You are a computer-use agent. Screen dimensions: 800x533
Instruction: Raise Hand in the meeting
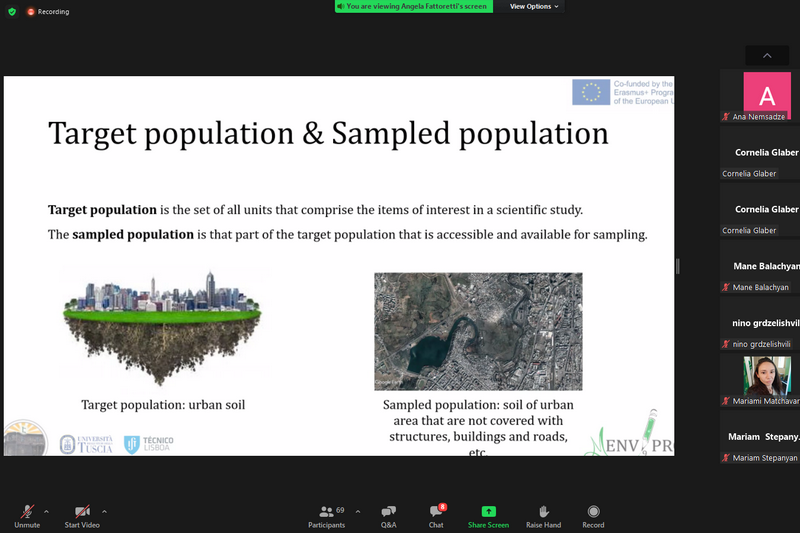coord(543,516)
